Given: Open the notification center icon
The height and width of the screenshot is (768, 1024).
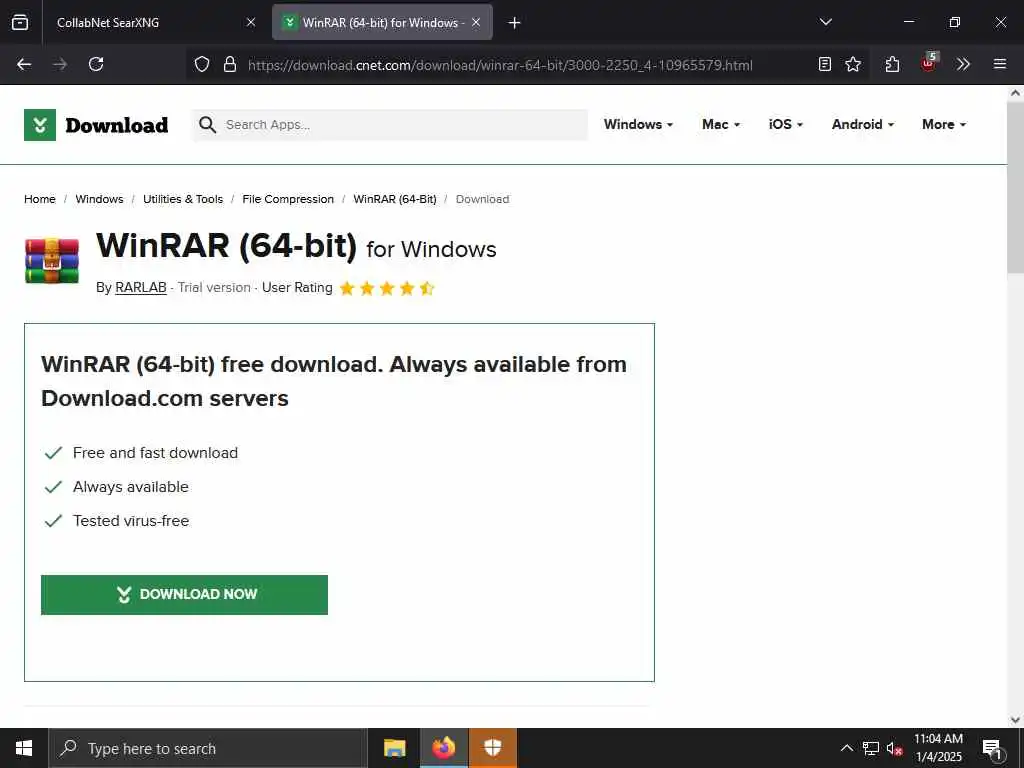Looking at the screenshot, I should pos(992,749).
